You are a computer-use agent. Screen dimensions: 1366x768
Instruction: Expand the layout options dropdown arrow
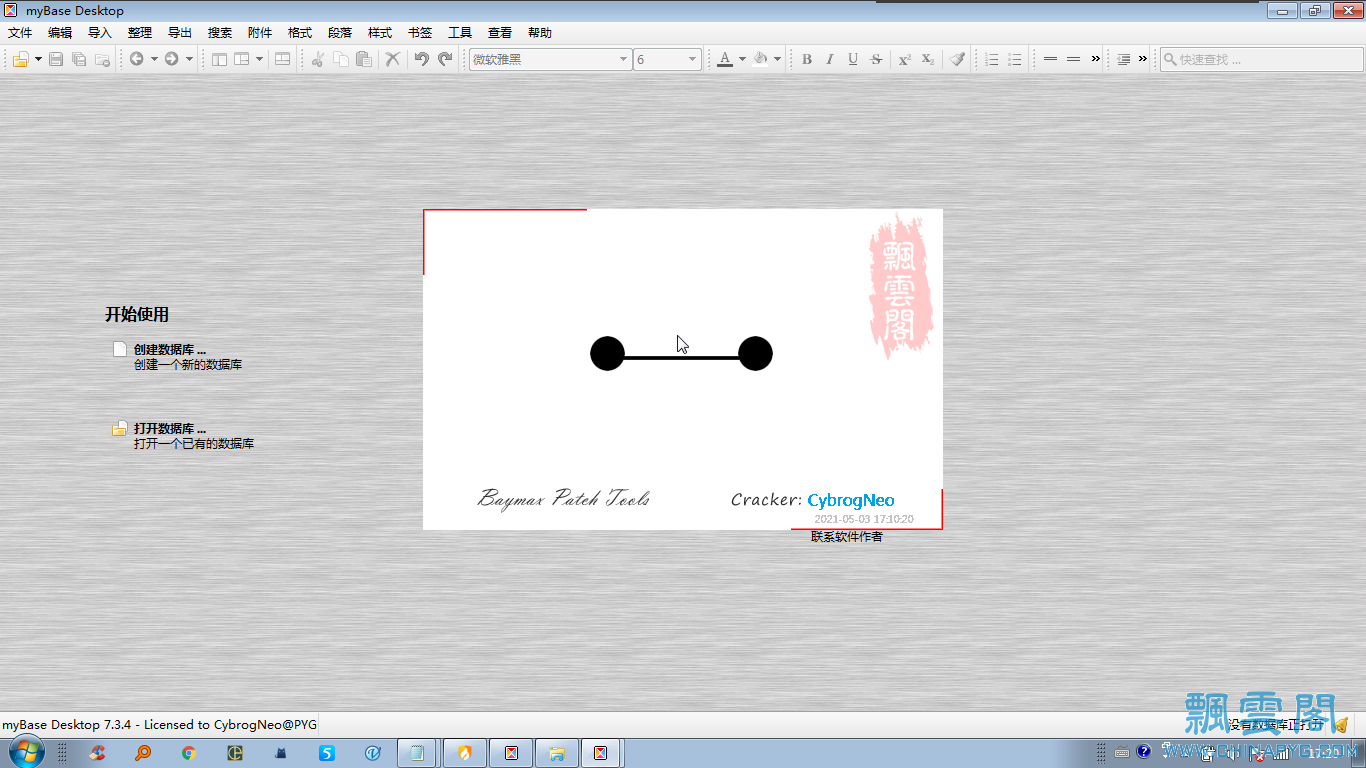pos(259,59)
